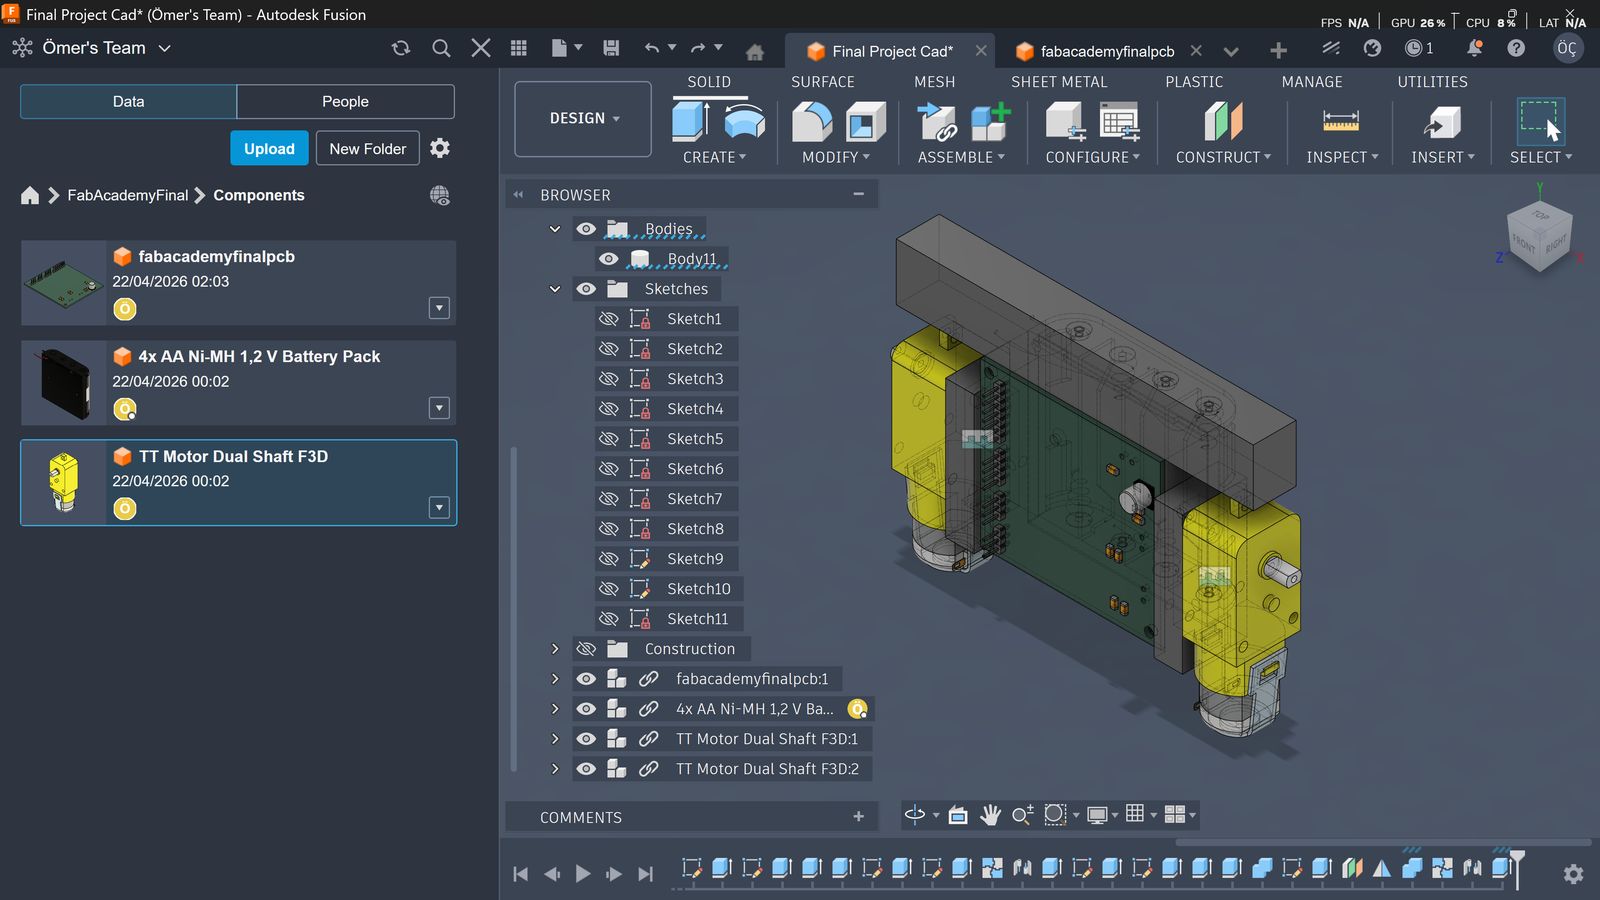The width and height of the screenshot is (1600, 900).
Task: Open Display Settings in the navigation bar
Action: click(1097, 815)
